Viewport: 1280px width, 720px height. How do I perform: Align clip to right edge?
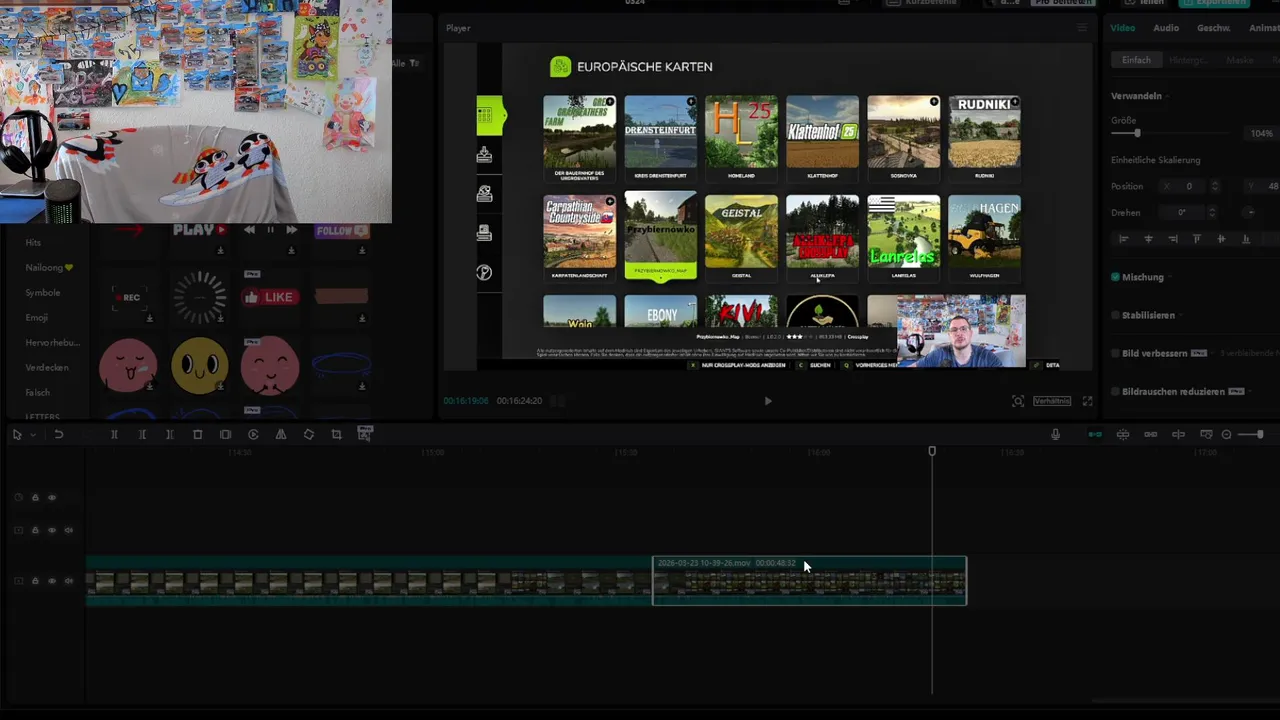tap(1173, 239)
